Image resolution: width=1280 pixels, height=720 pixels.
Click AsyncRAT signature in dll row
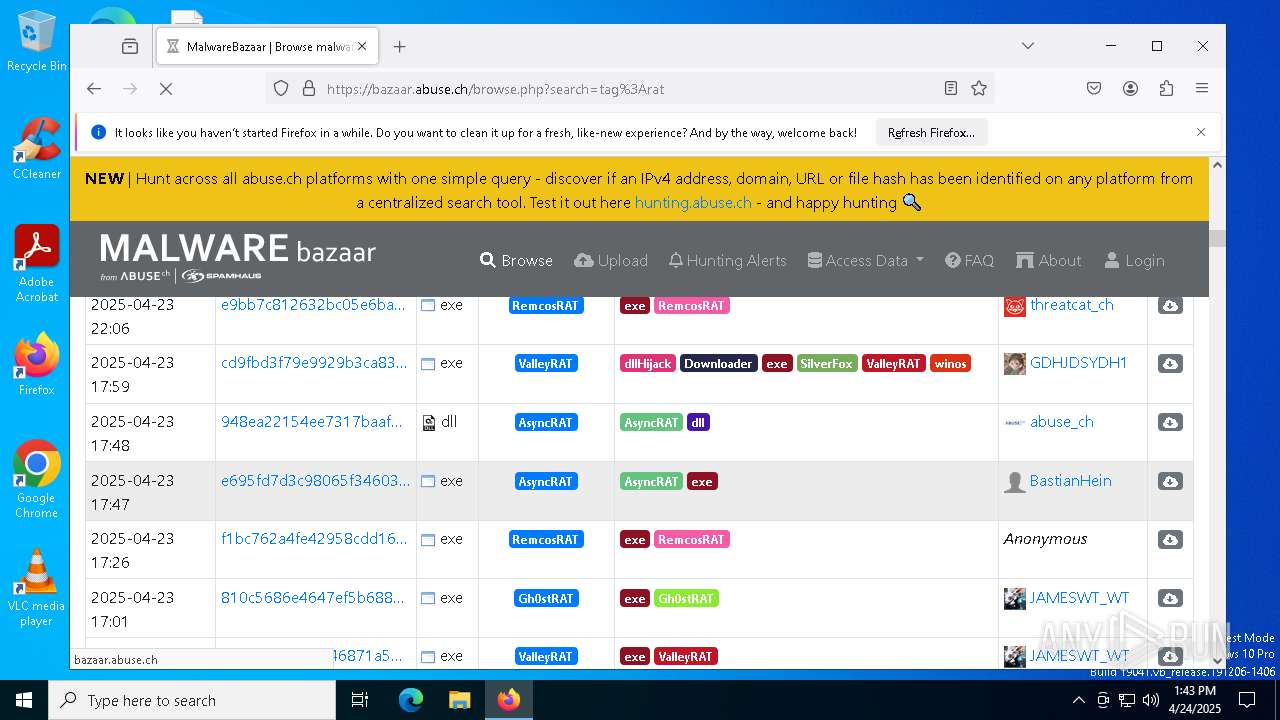(545, 423)
